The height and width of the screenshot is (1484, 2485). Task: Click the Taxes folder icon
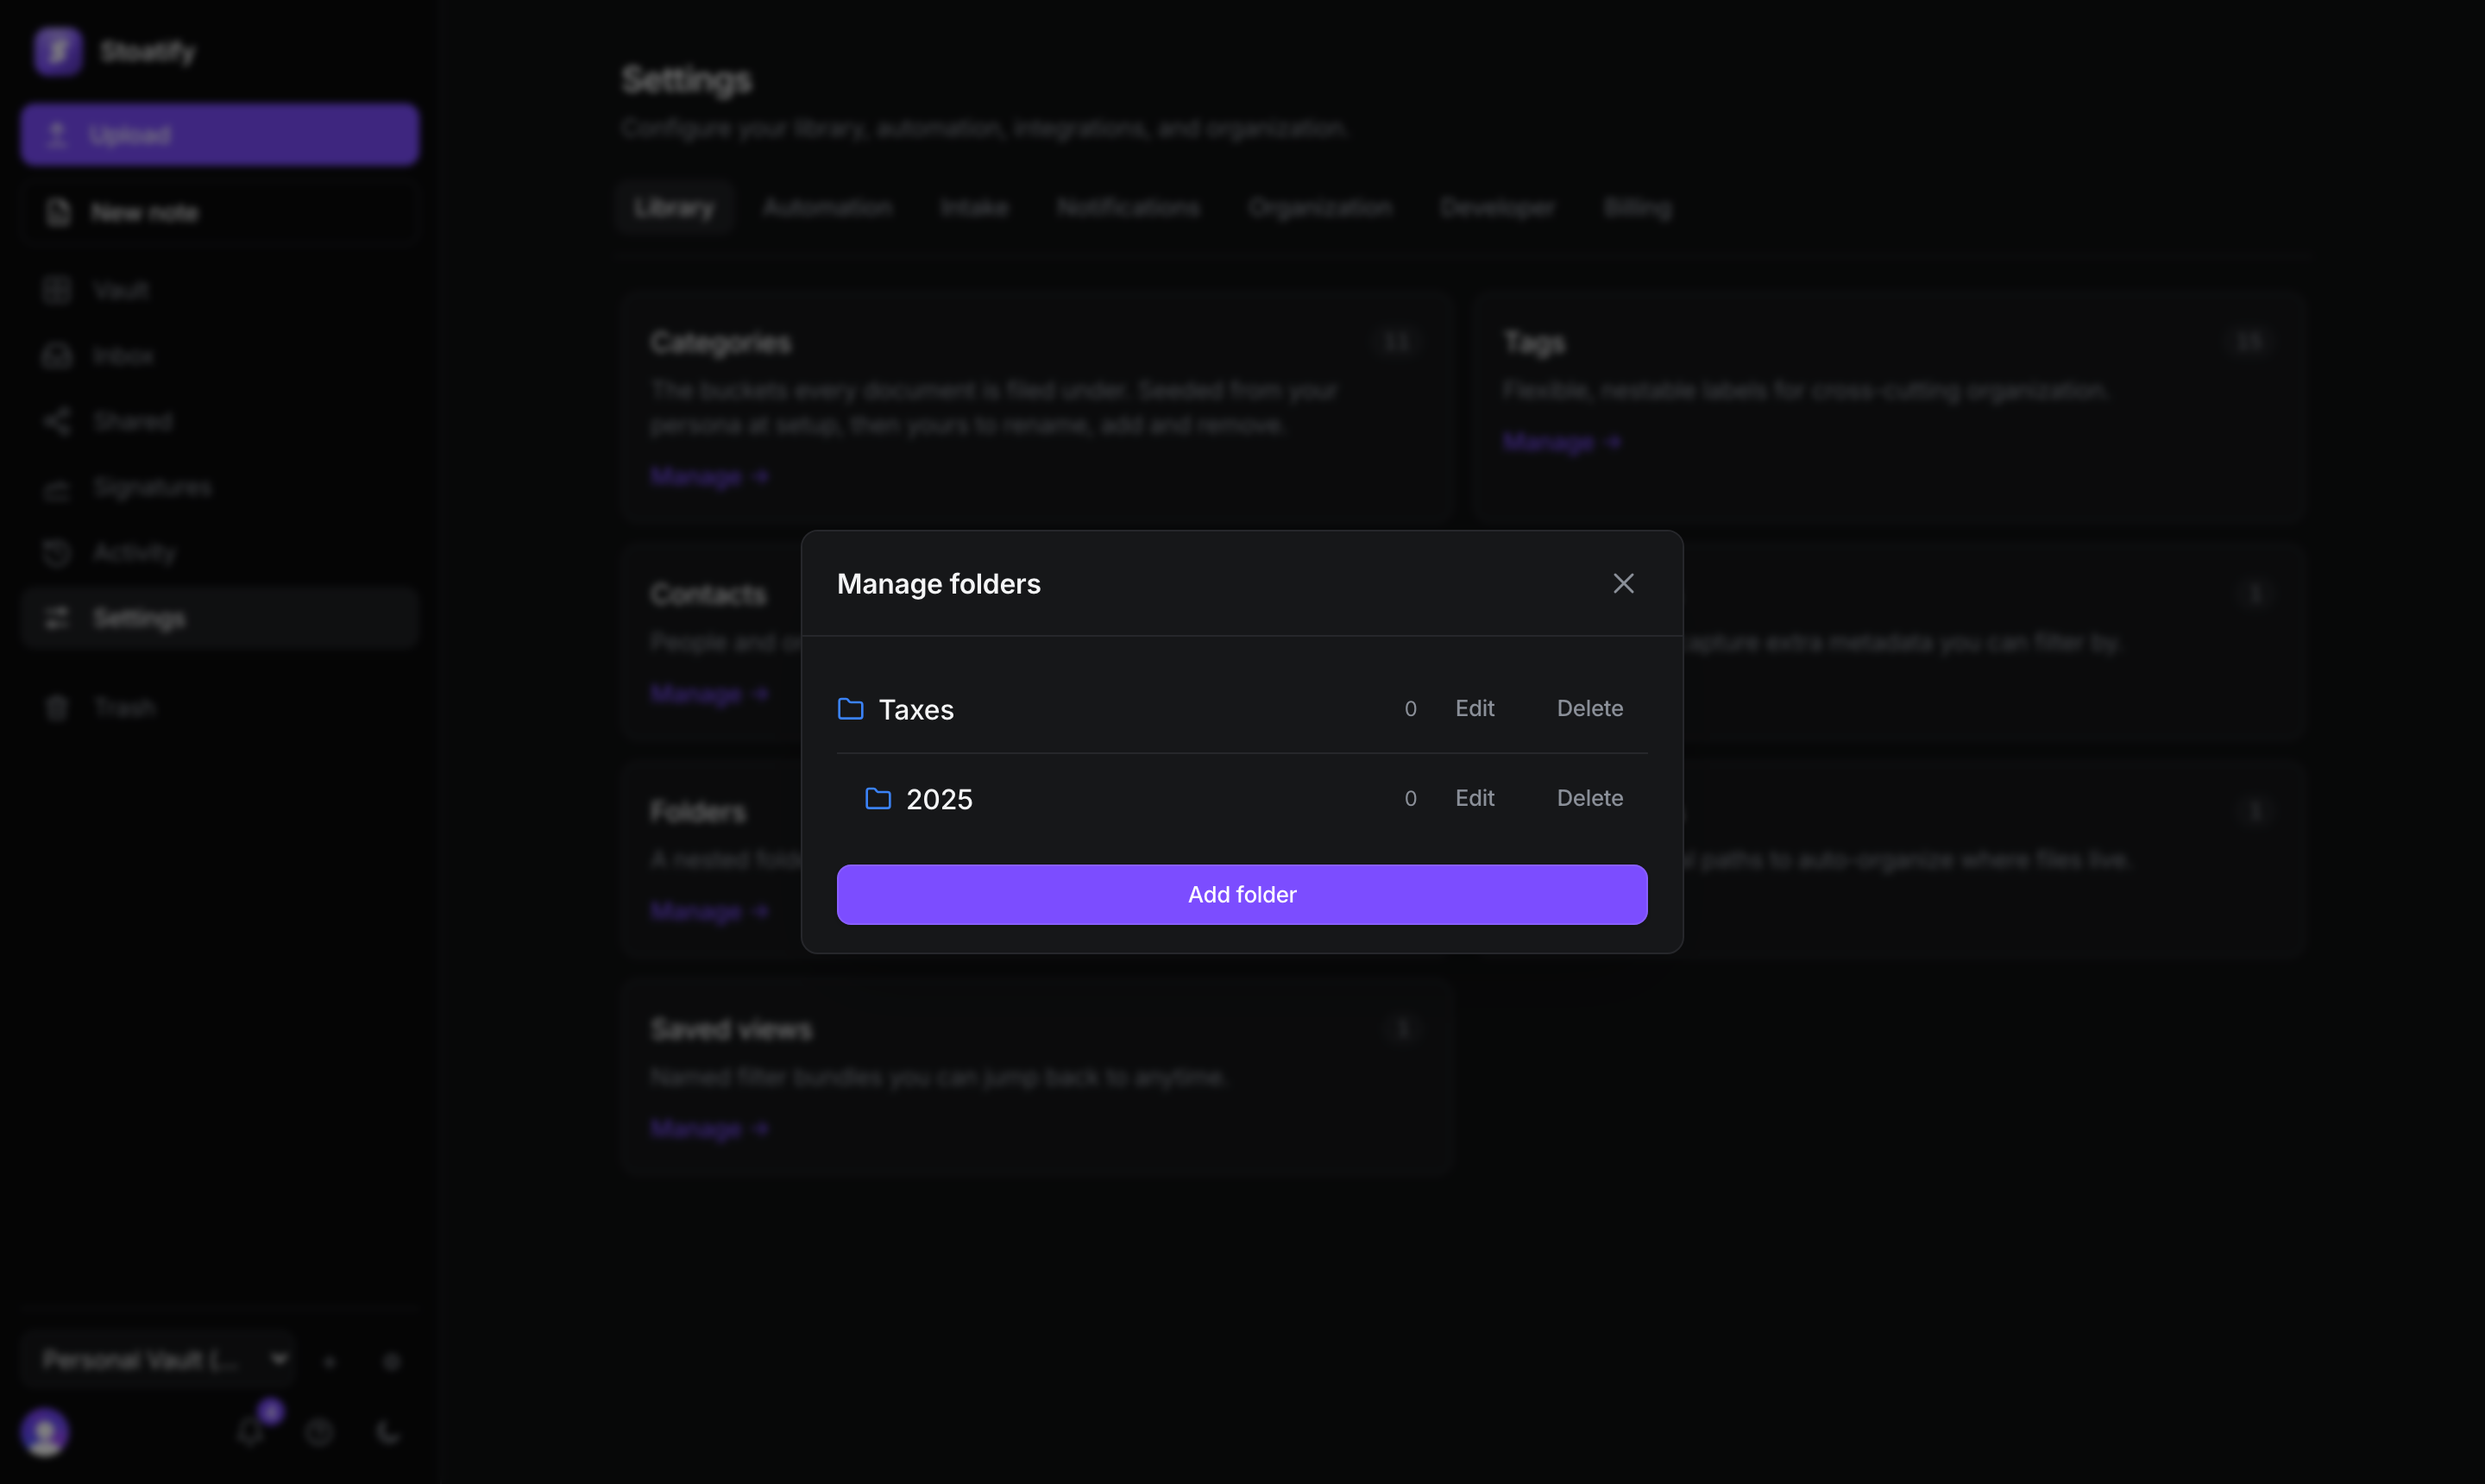point(850,709)
